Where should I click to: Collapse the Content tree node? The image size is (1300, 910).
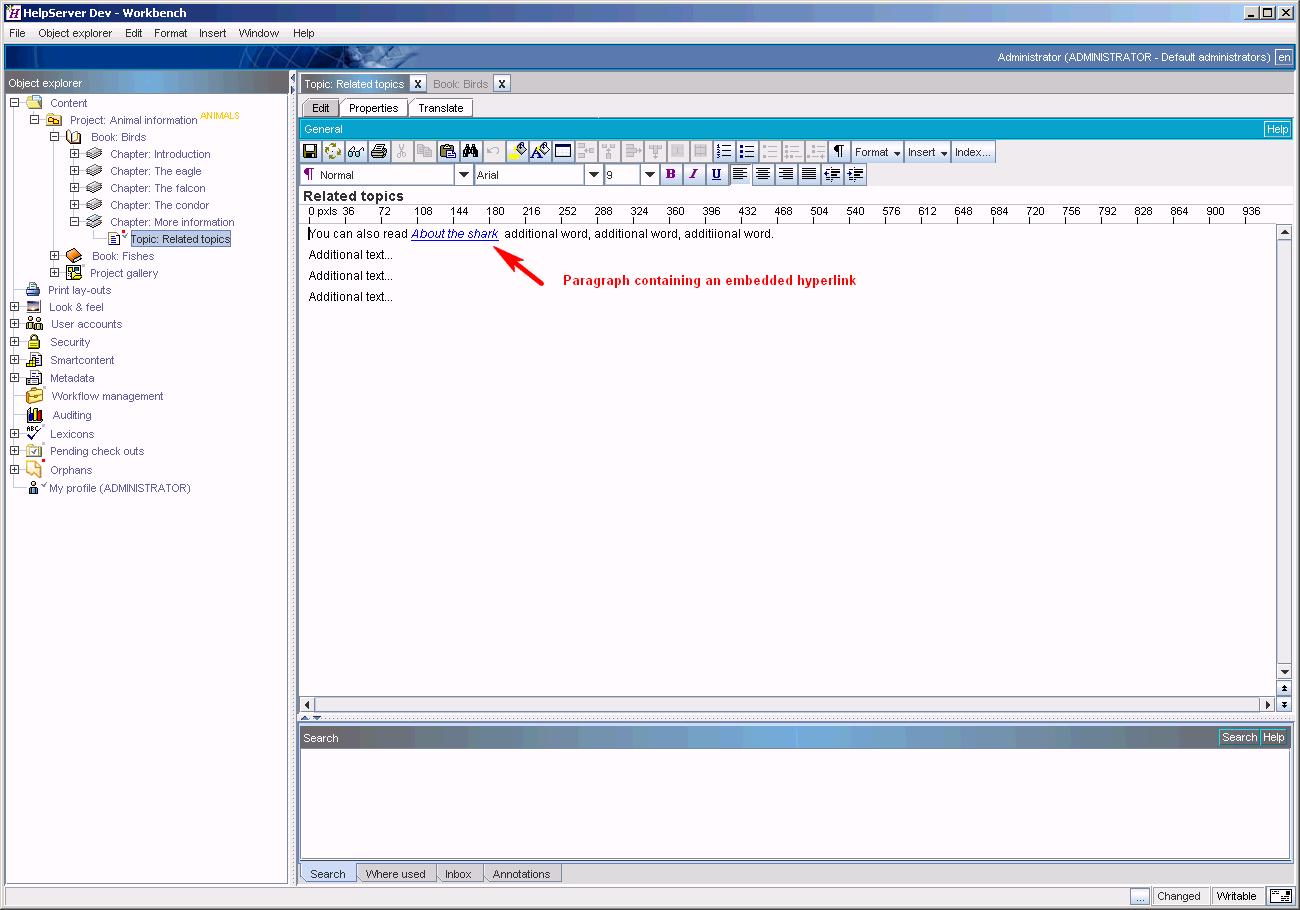pyautogui.click(x=15, y=103)
